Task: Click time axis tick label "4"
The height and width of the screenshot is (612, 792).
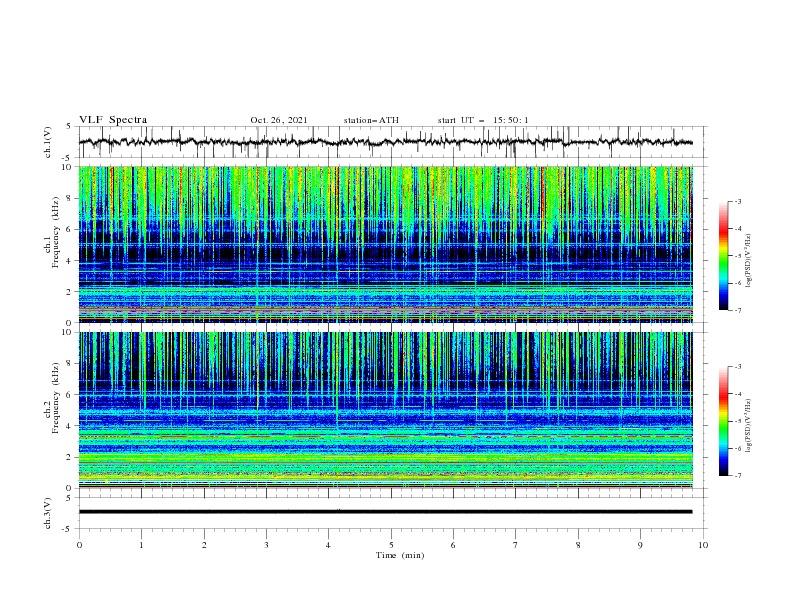Action: [328, 545]
